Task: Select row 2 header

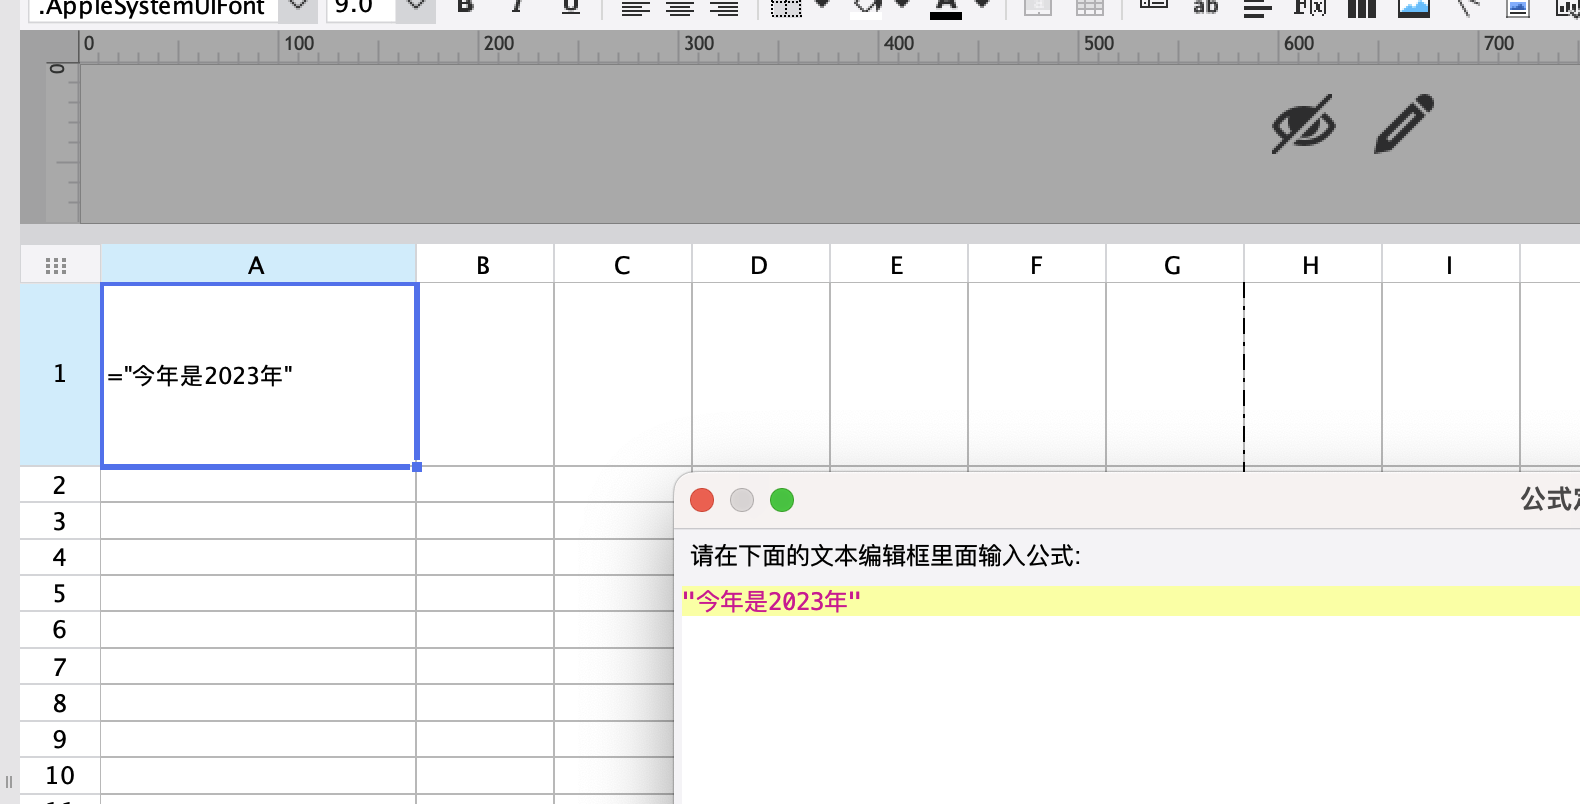Action: click(x=60, y=485)
